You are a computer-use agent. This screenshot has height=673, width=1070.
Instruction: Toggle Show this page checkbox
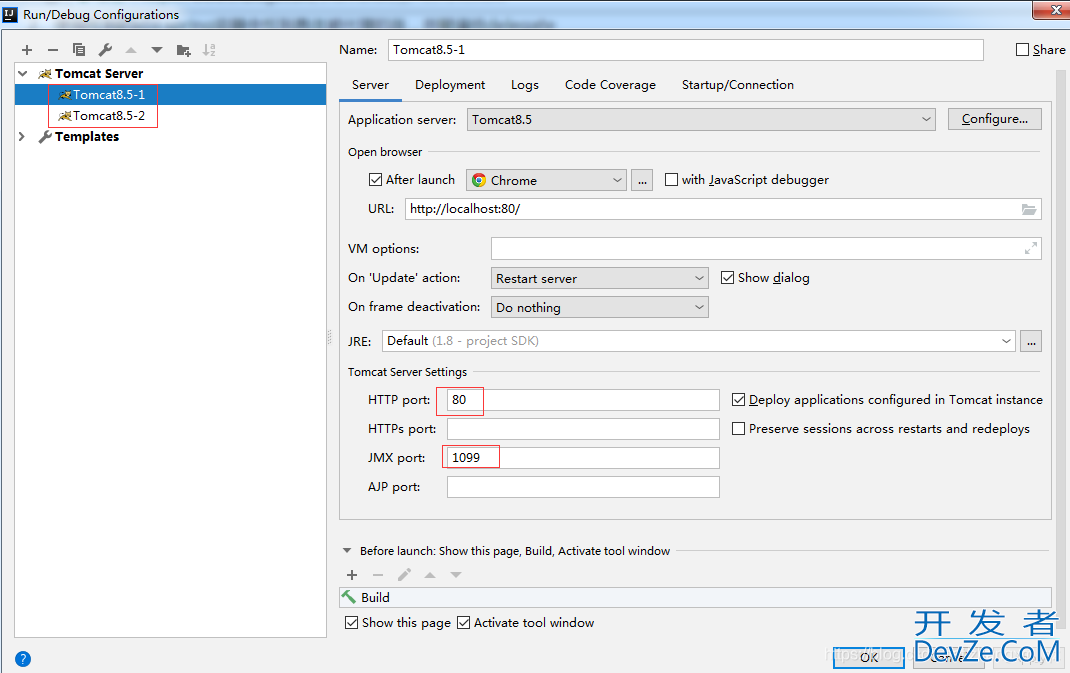click(x=351, y=622)
